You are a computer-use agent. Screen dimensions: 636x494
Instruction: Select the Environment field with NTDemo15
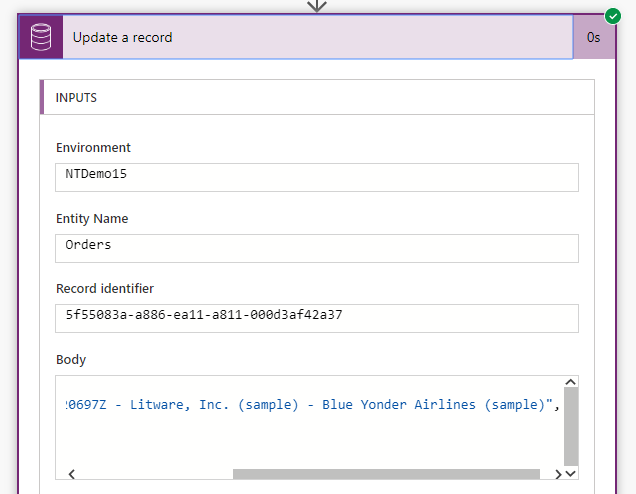[316, 177]
